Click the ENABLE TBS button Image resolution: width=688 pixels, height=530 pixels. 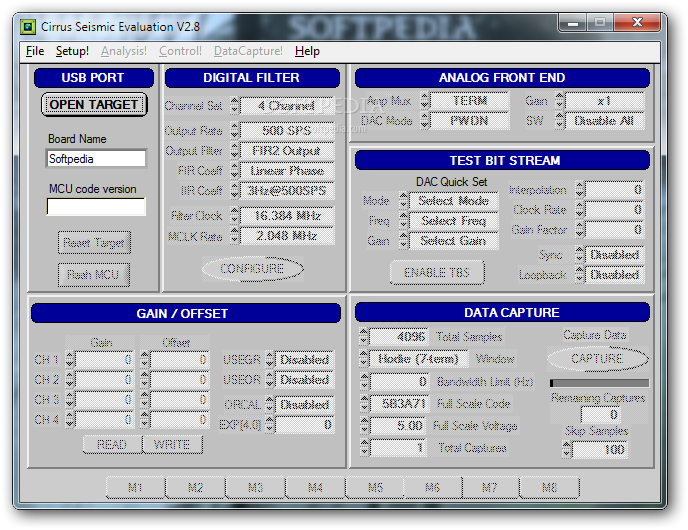437,272
